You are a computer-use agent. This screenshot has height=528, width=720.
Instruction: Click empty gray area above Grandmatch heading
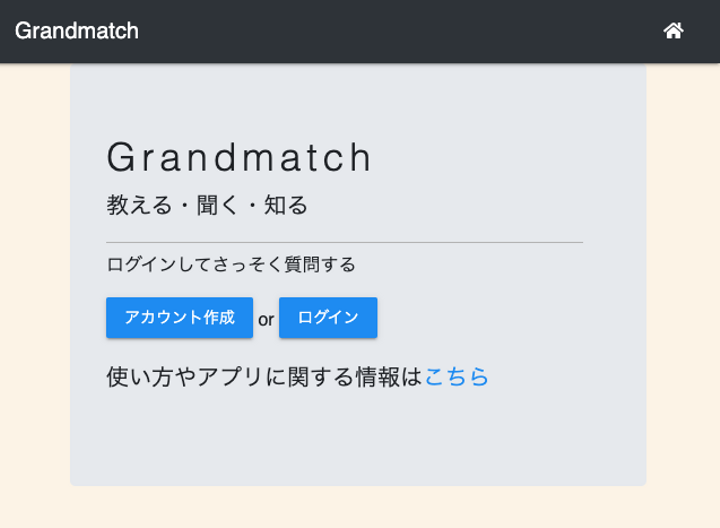click(358, 100)
